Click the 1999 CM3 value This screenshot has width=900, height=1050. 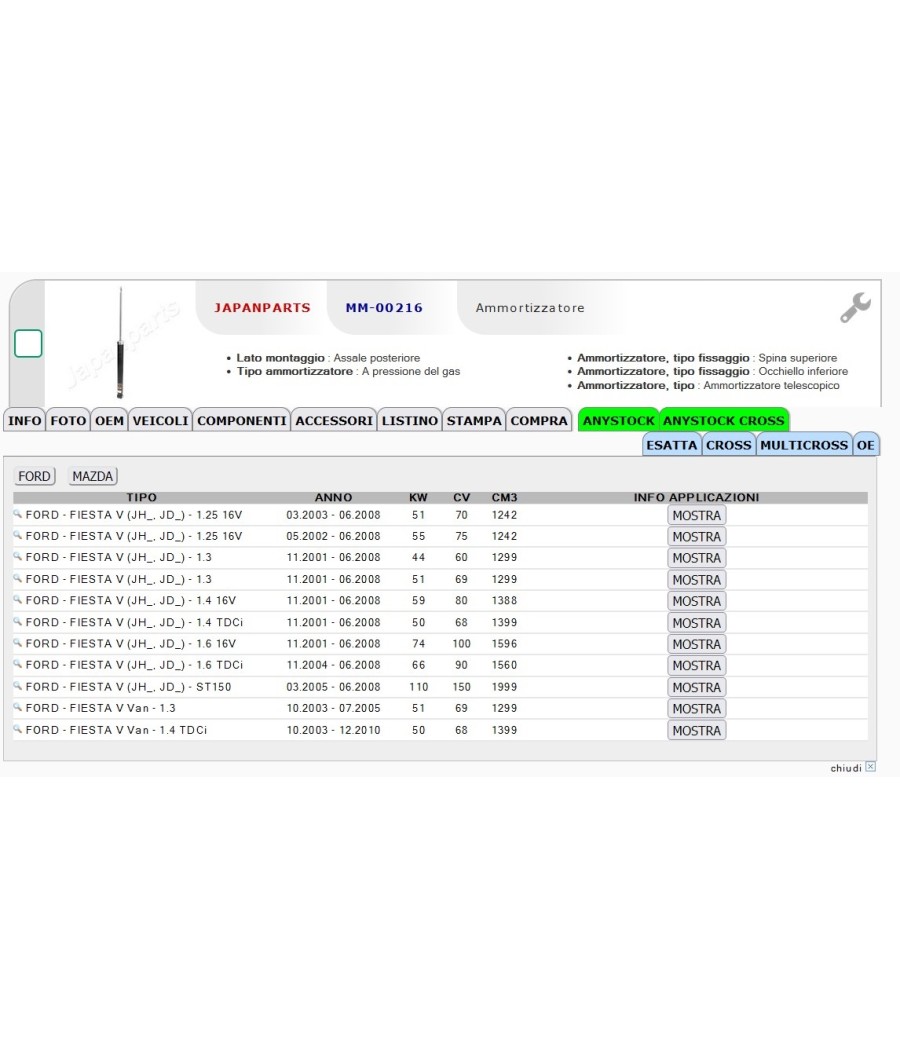pyautogui.click(x=504, y=687)
